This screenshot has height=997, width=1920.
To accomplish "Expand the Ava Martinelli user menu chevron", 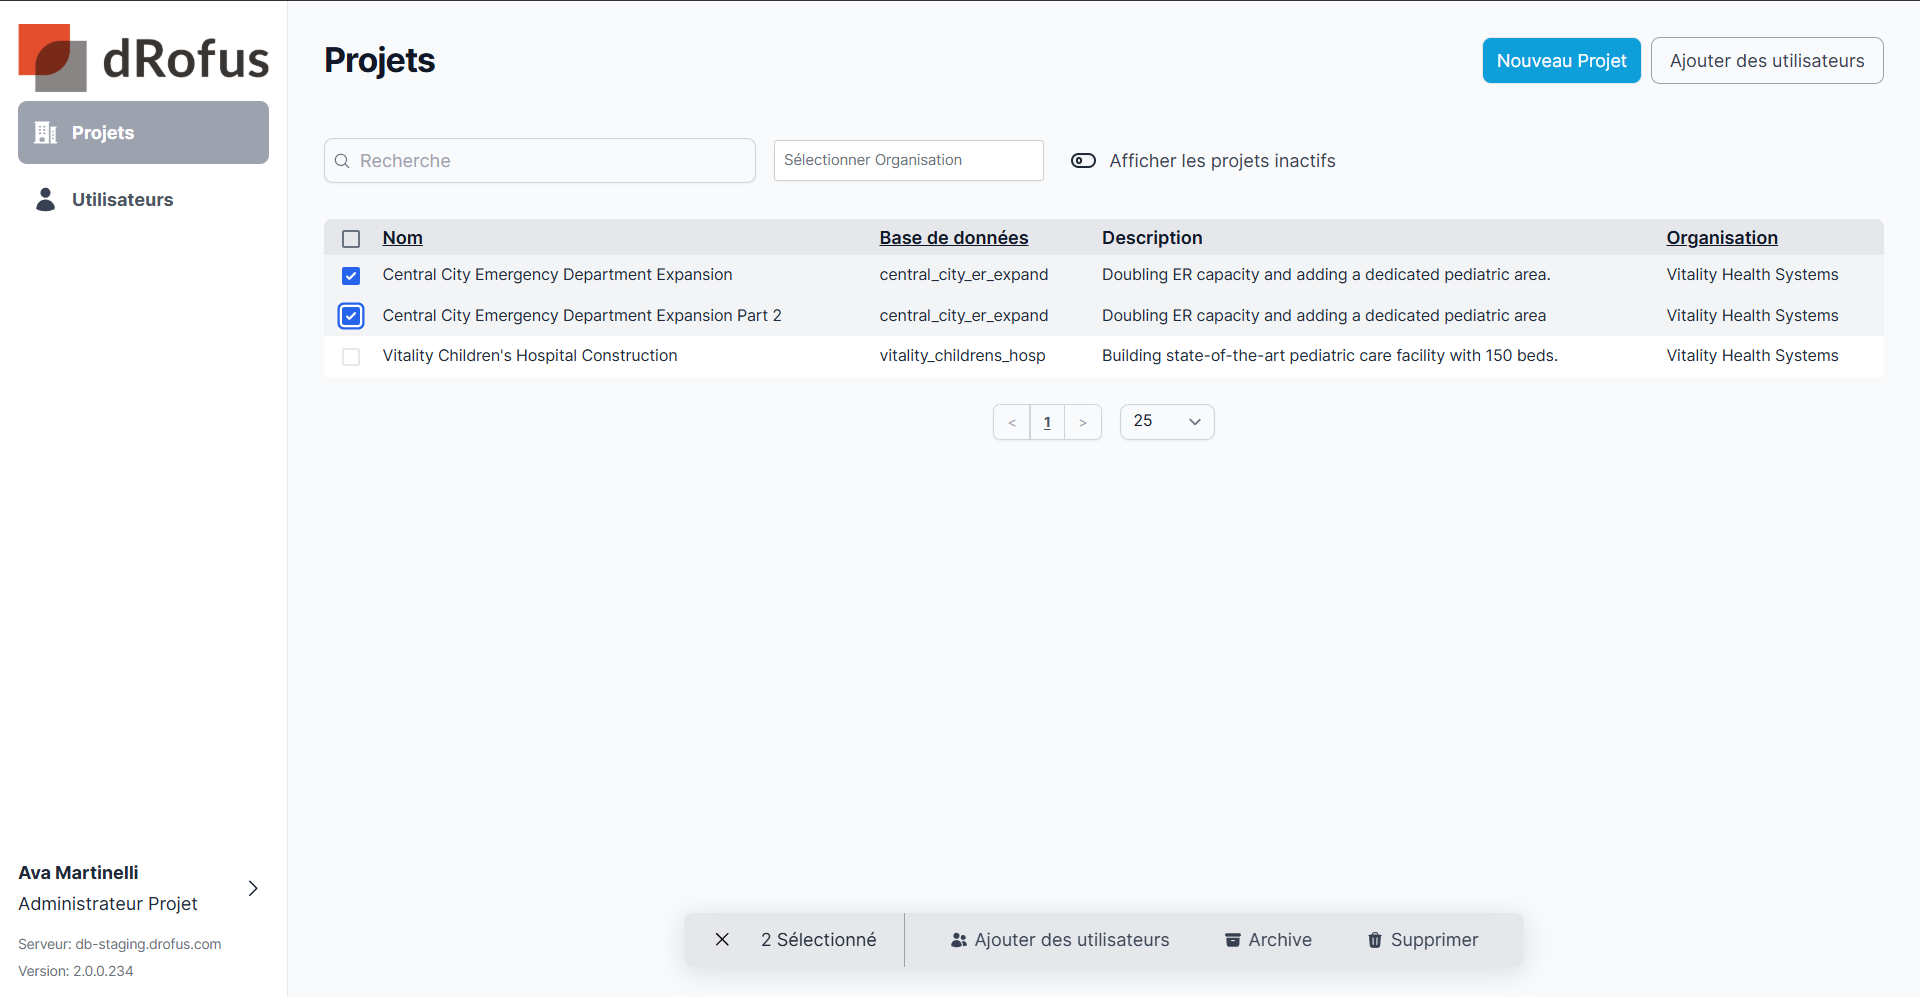I will pyautogui.click(x=253, y=888).
